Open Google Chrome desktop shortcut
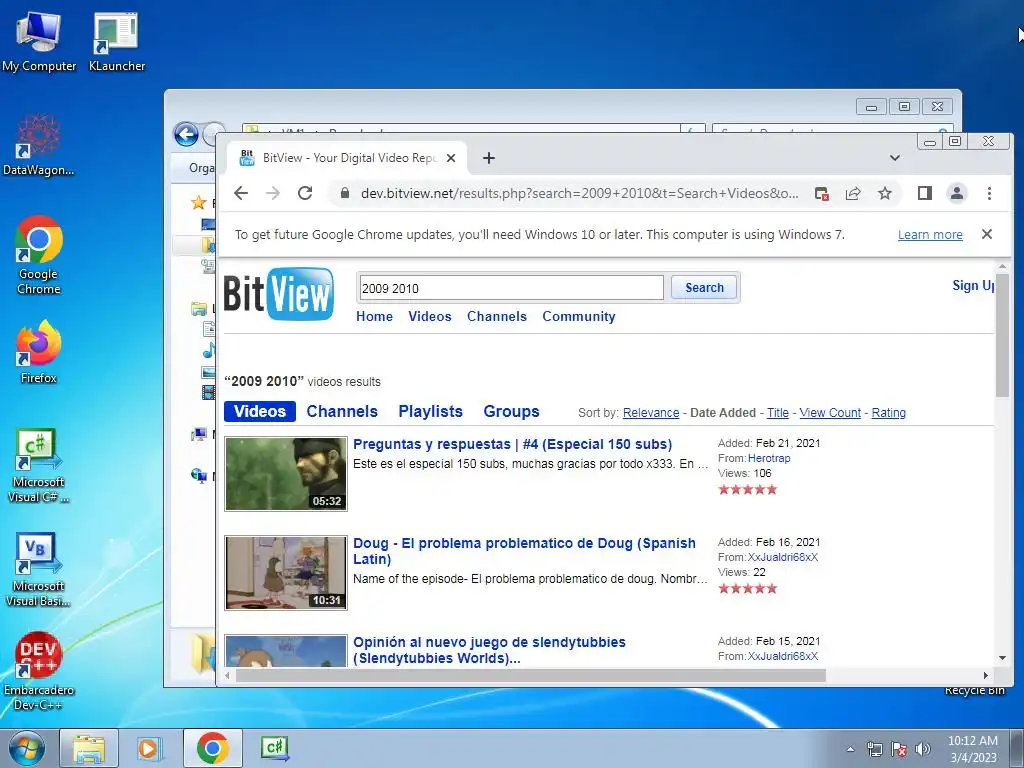1024x768 pixels. click(39, 255)
